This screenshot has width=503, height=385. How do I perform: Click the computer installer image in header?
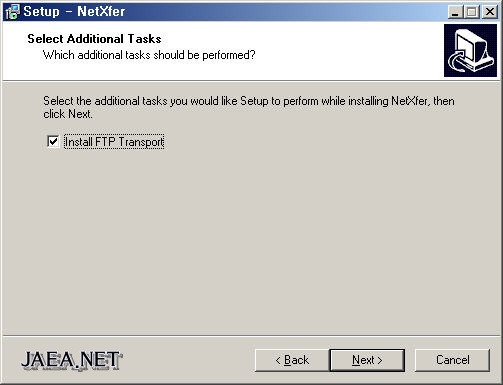pyautogui.click(x=470, y=50)
